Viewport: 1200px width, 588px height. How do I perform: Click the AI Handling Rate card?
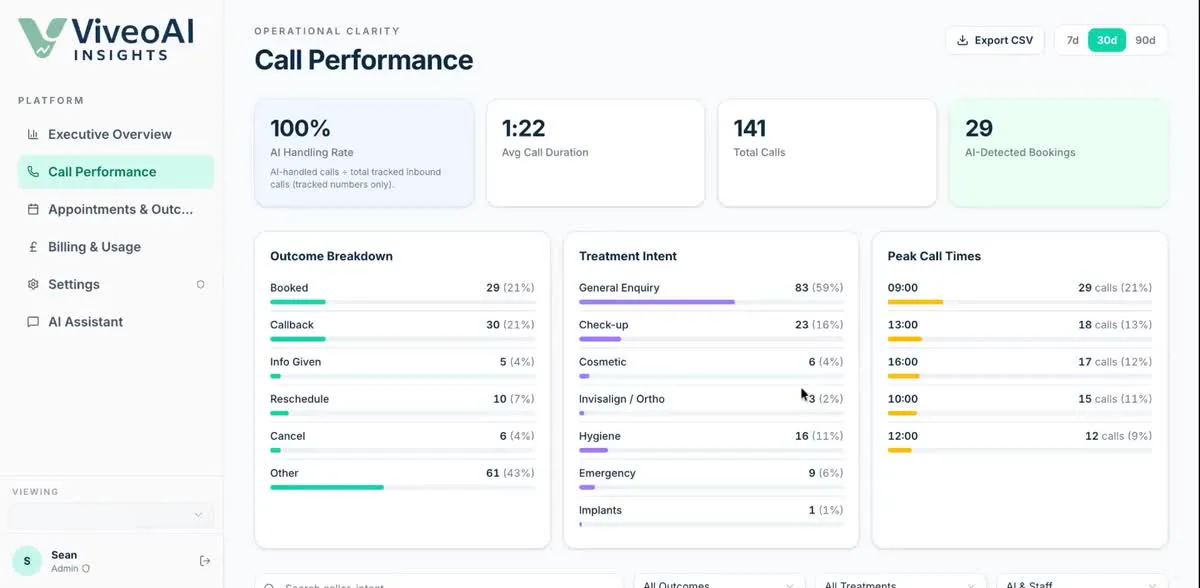(x=364, y=153)
